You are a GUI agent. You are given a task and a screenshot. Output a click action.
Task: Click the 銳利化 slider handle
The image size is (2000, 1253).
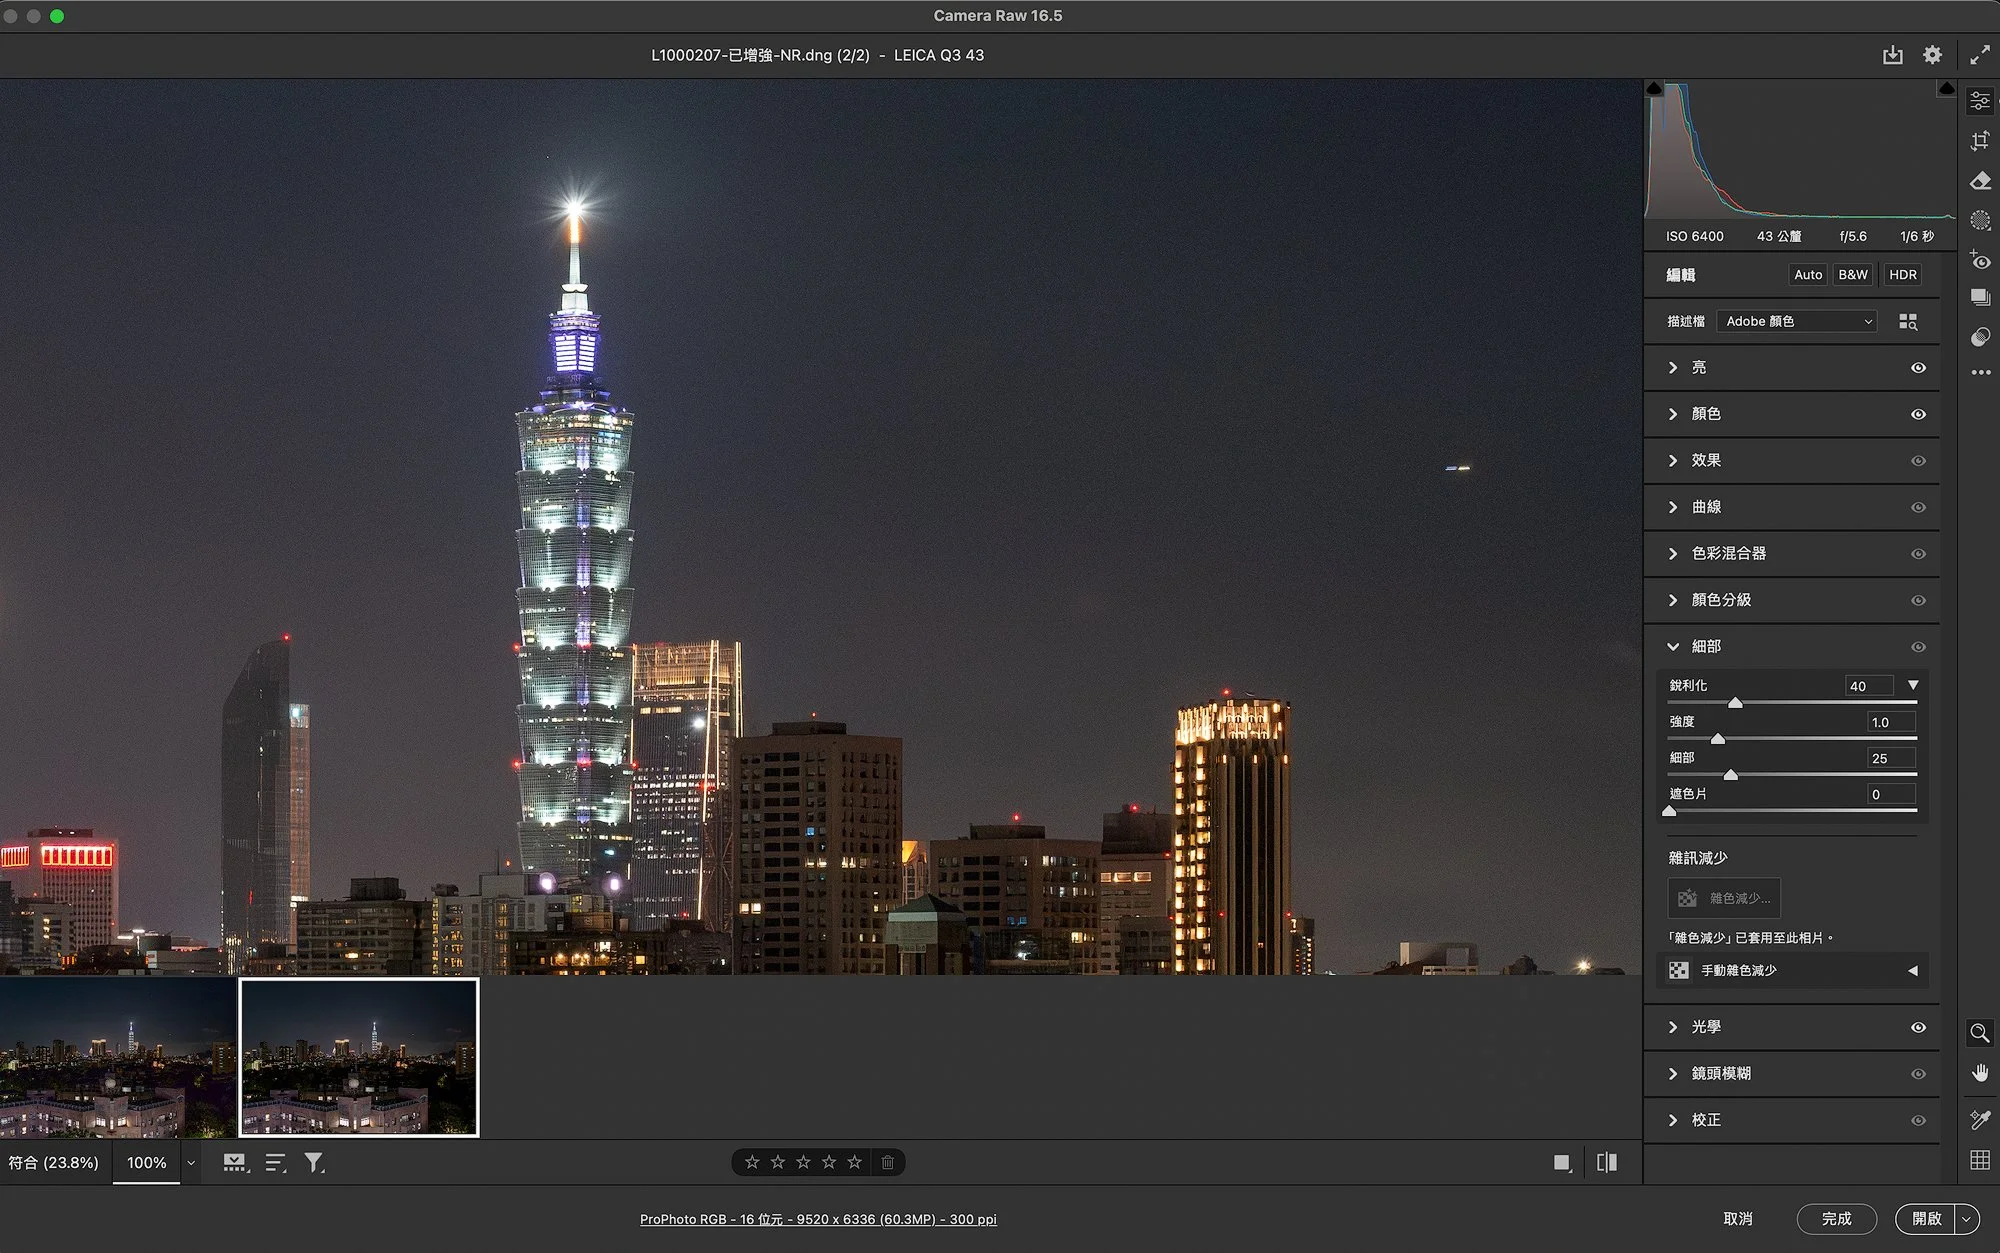point(1735,703)
